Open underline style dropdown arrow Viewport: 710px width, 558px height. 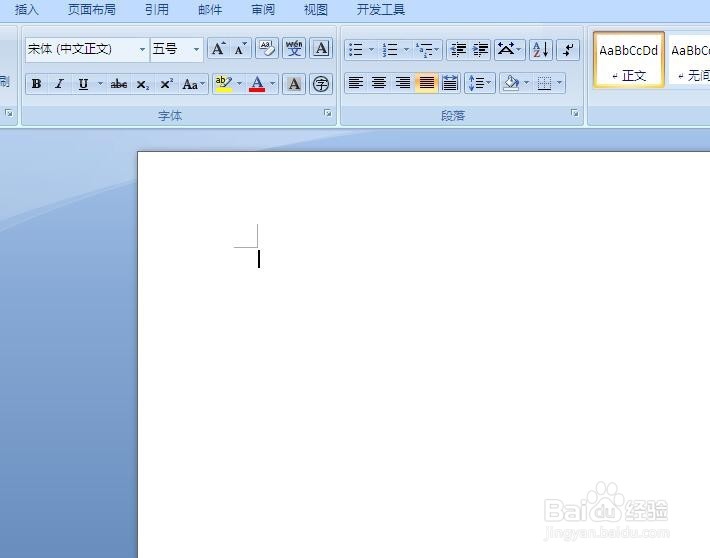point(101,84)
